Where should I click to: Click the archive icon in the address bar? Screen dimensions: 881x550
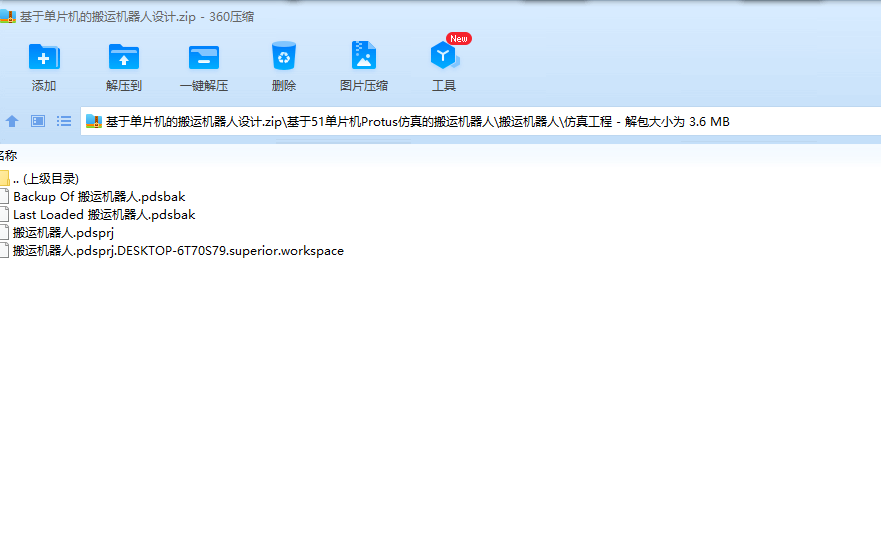click(93, 121)
